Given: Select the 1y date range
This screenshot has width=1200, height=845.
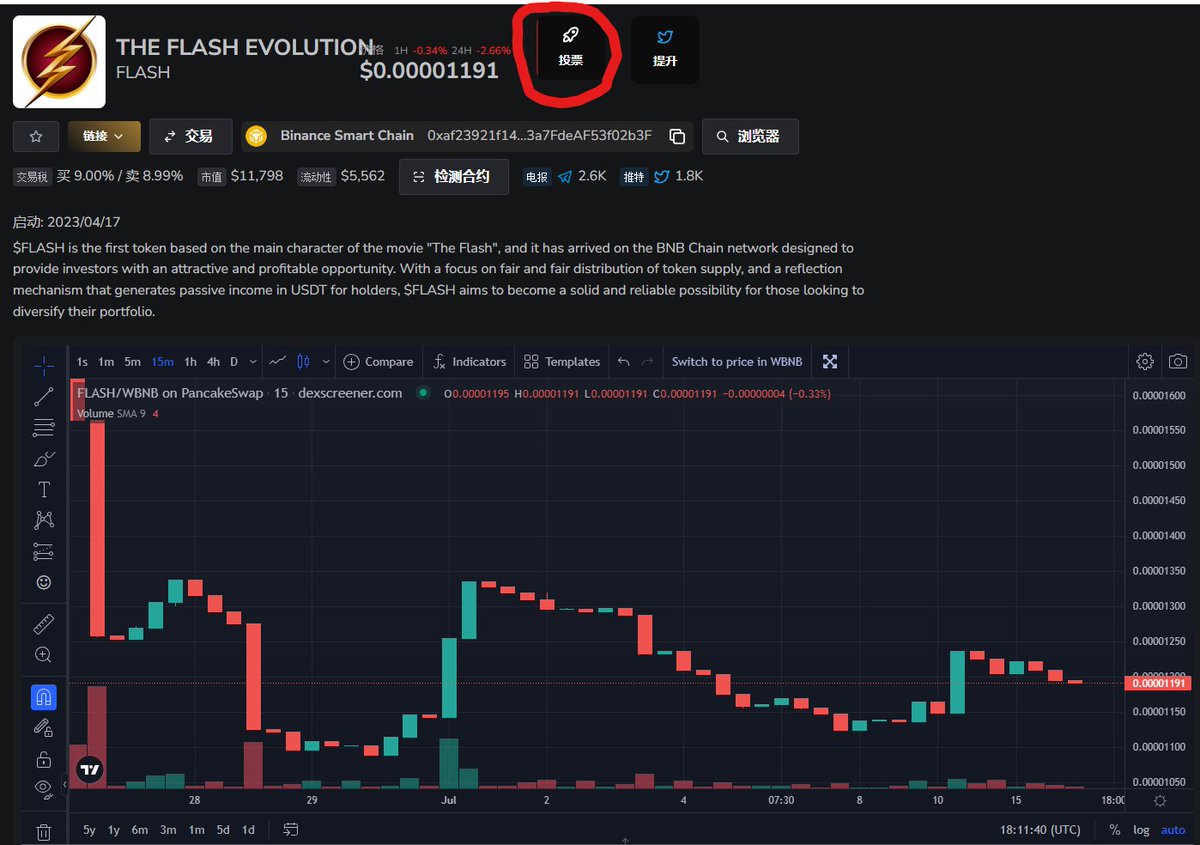Looking at the screenshot, I should coord(114,830).
